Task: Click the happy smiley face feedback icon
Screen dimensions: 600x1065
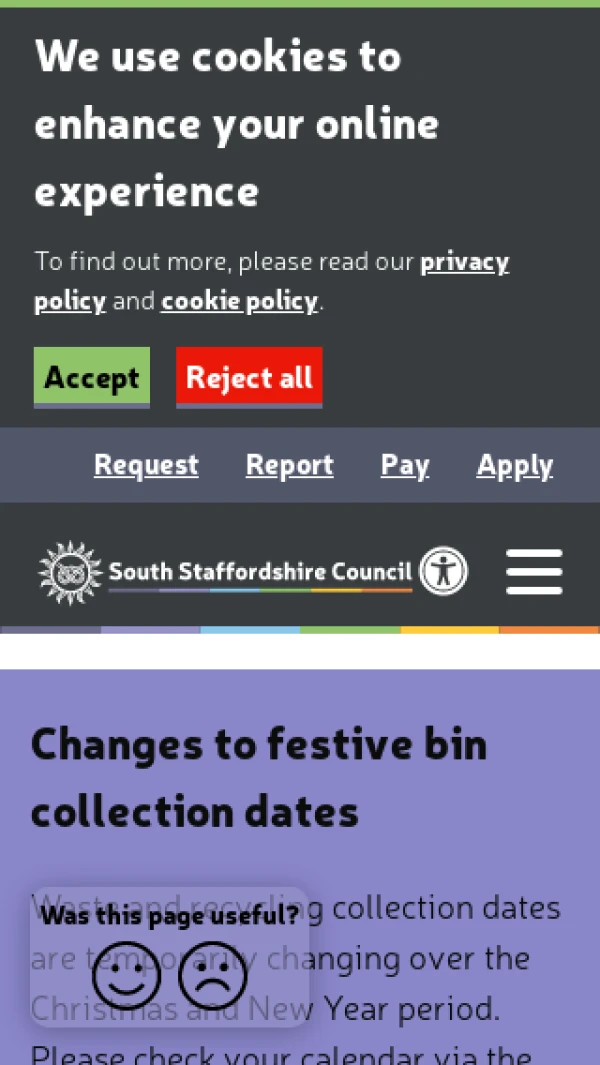Action: (x=127, y=976)
